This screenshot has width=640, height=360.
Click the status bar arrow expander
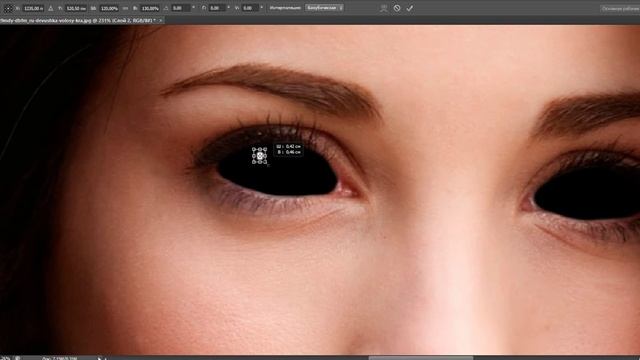pyautogui.click(x=100, y=358)
